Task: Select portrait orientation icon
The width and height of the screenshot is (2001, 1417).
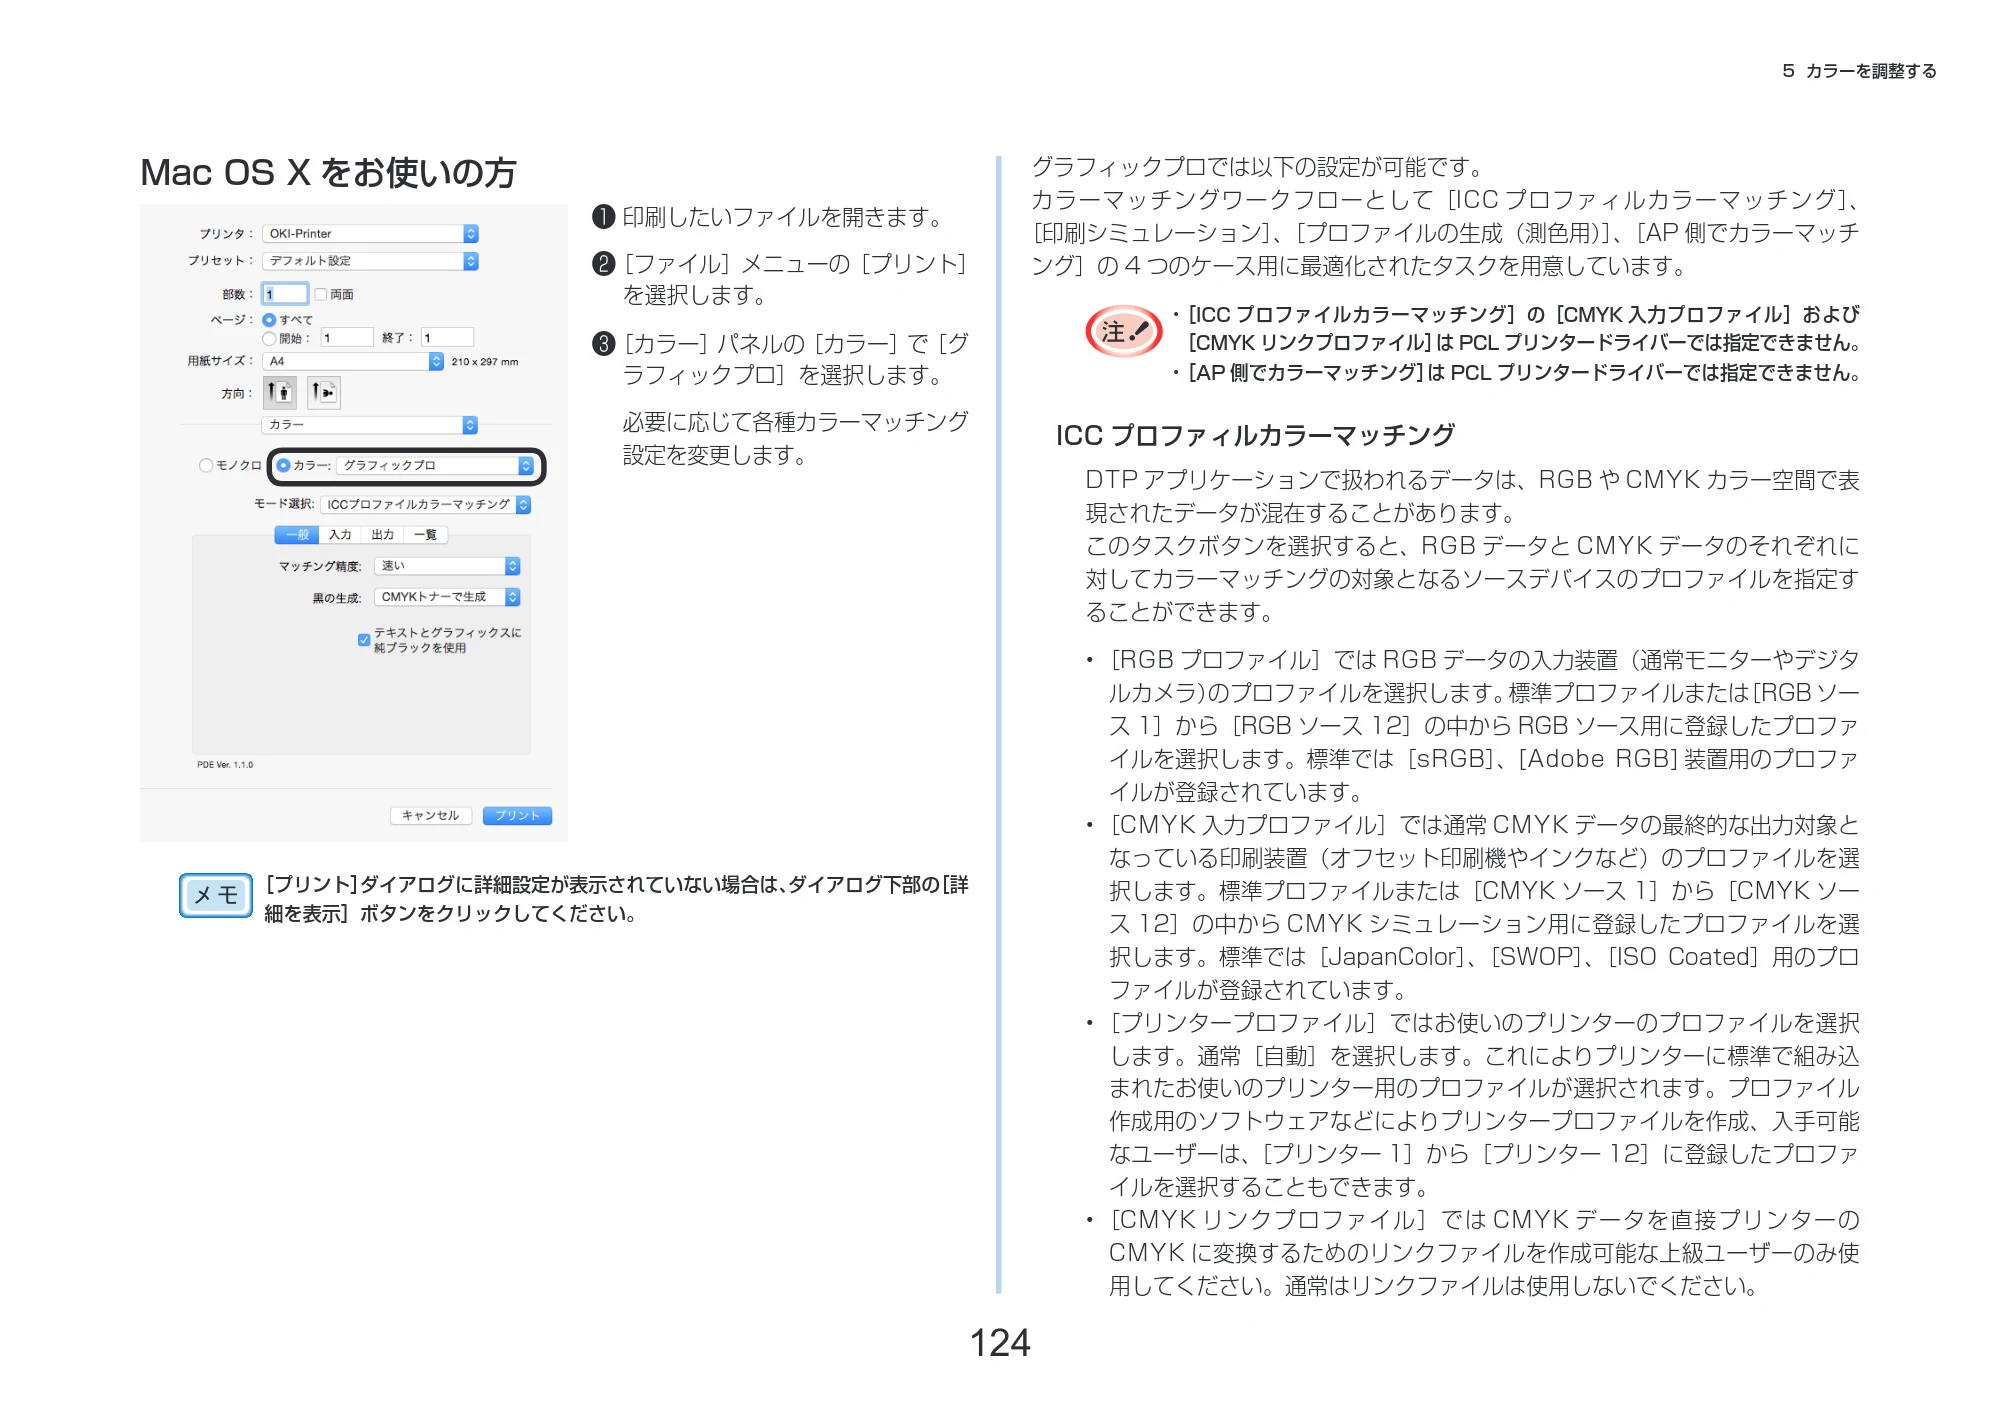Action: (x=280, y=392)
